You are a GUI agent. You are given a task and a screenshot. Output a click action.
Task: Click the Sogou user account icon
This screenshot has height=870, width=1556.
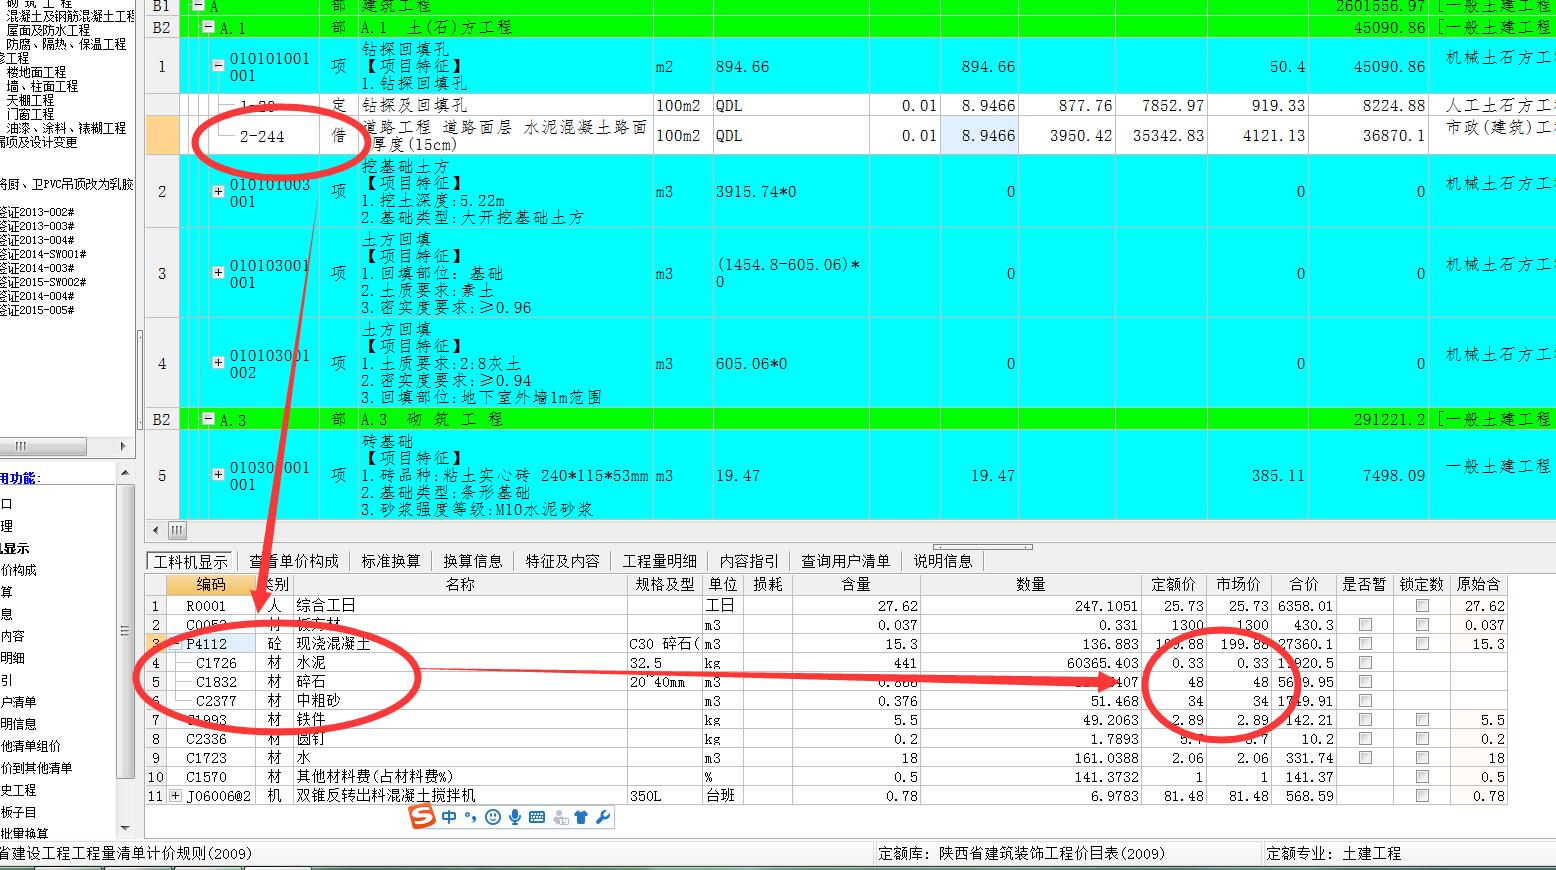click(x=560, y=817)
